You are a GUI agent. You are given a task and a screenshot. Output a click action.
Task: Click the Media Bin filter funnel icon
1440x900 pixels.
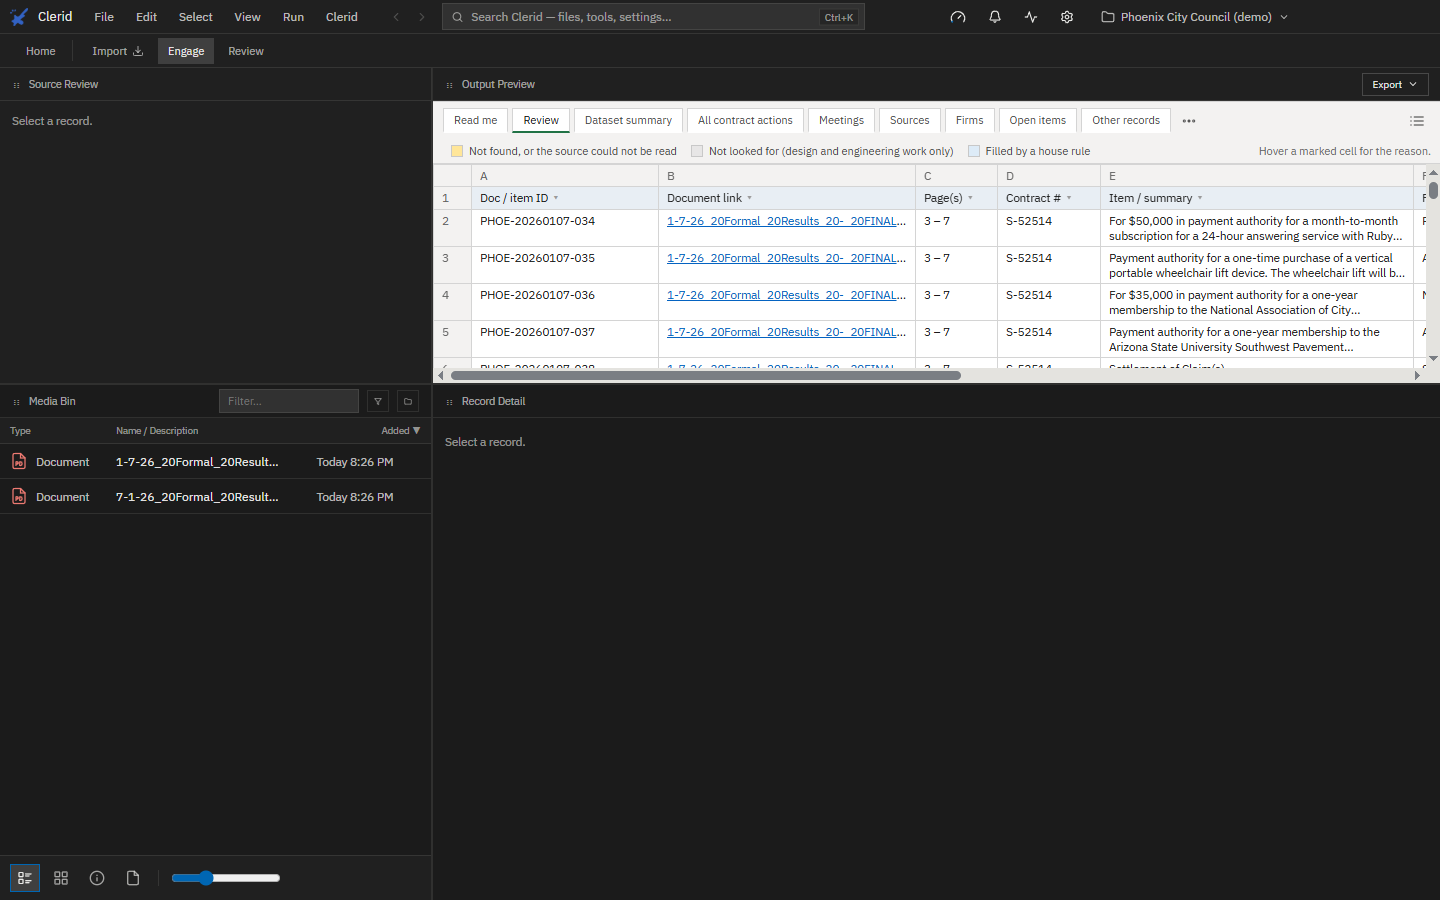[x=378, y=401]
